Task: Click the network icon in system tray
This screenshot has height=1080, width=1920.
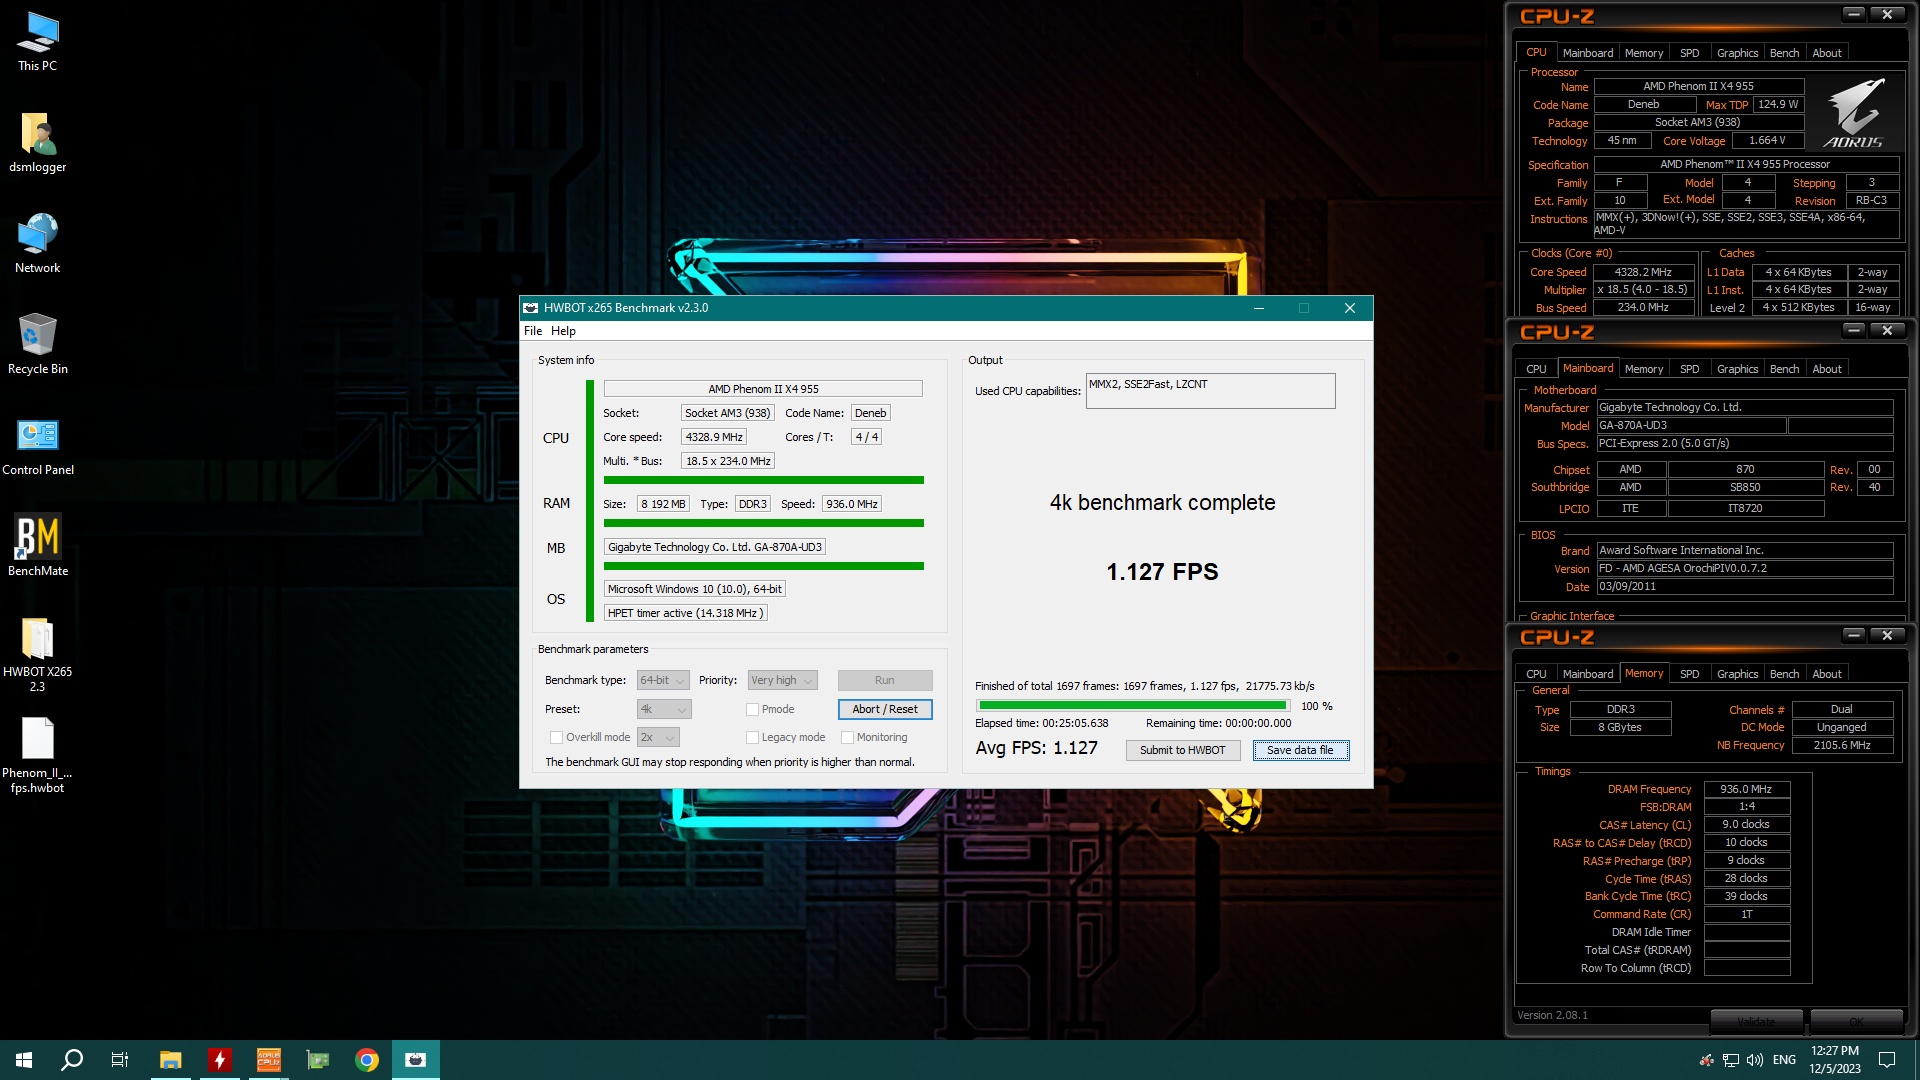Action: (x=1731, y=1060)
